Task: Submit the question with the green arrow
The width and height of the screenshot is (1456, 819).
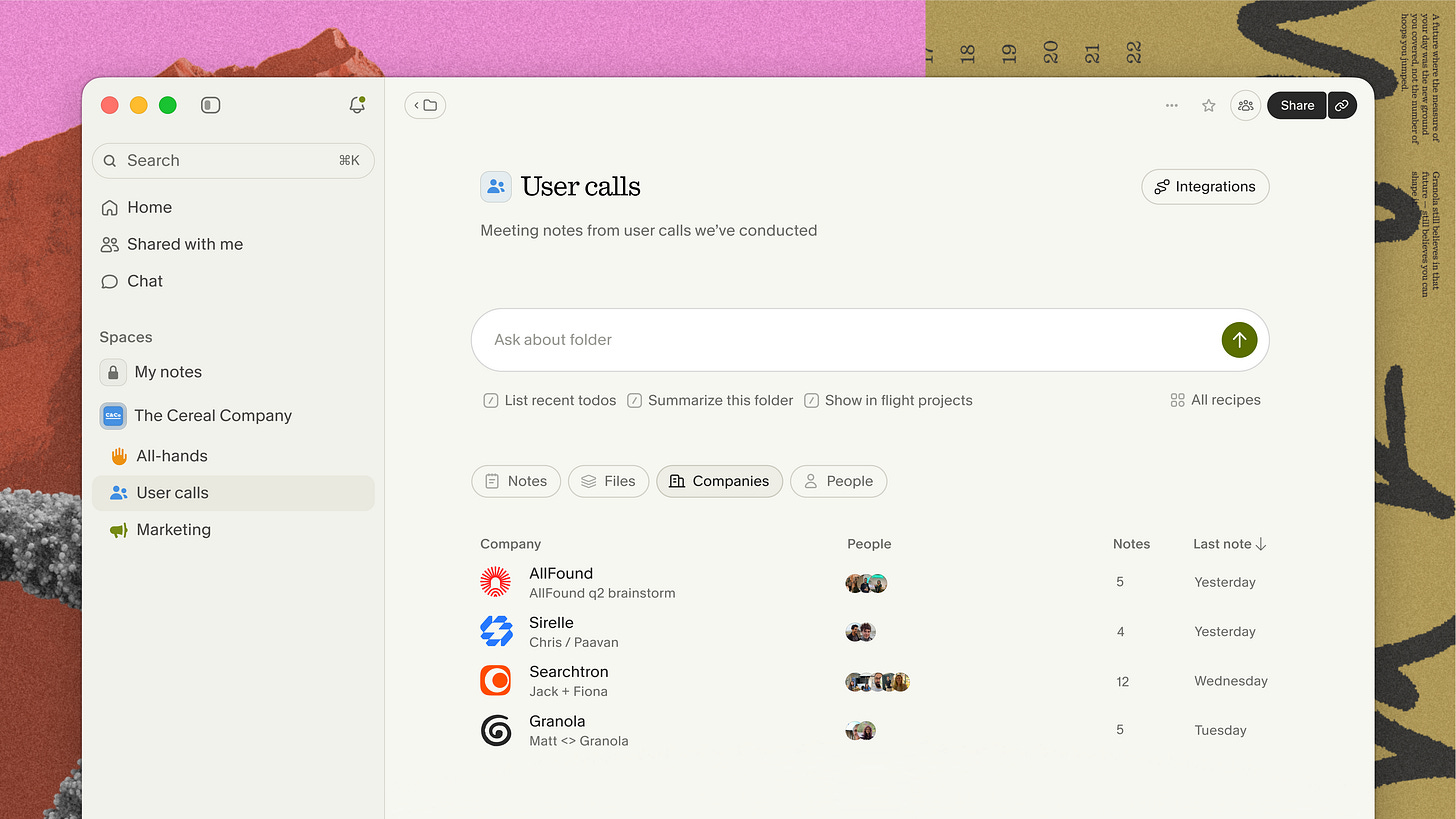Action: coord(1239,340)
